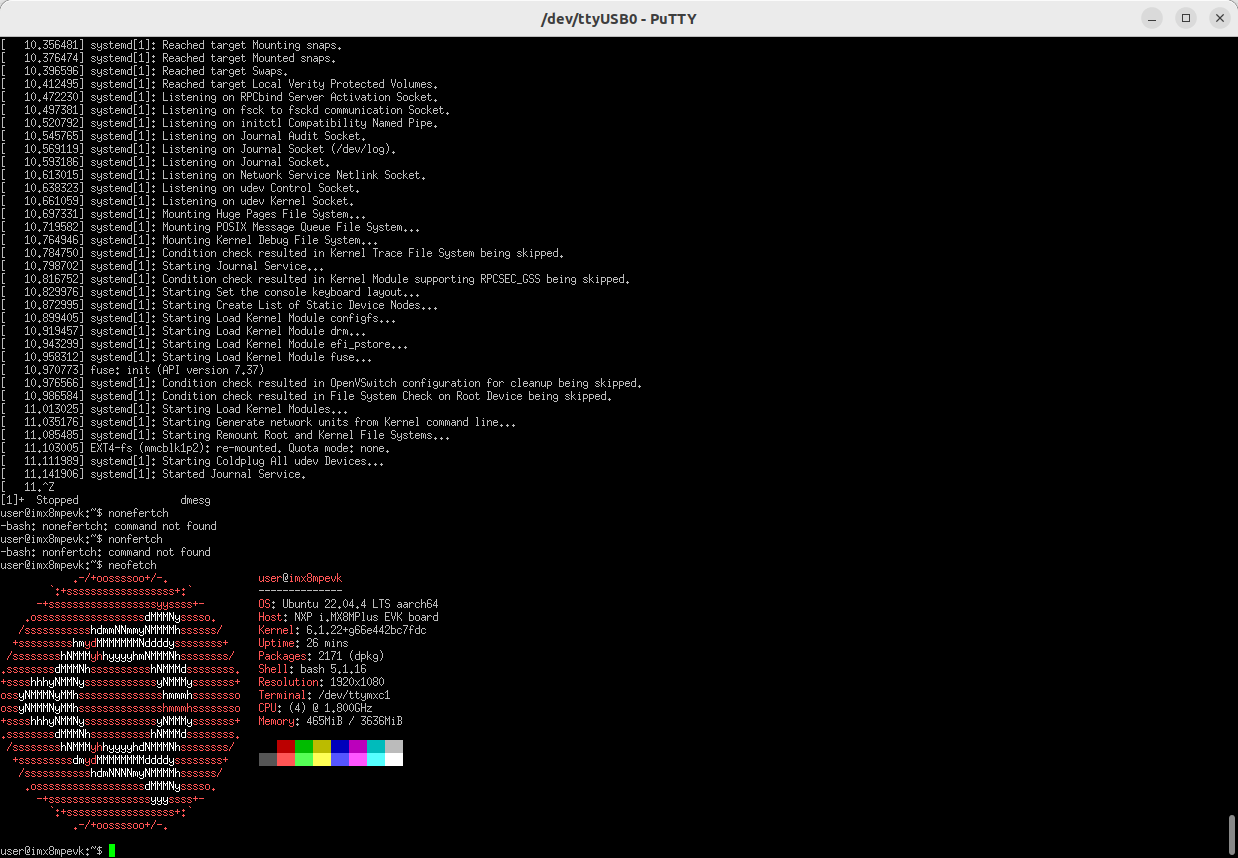Click the minimize window icon
Image resolution: width=1238 pixels, height=858 pixels.
tap(1151, 18)
